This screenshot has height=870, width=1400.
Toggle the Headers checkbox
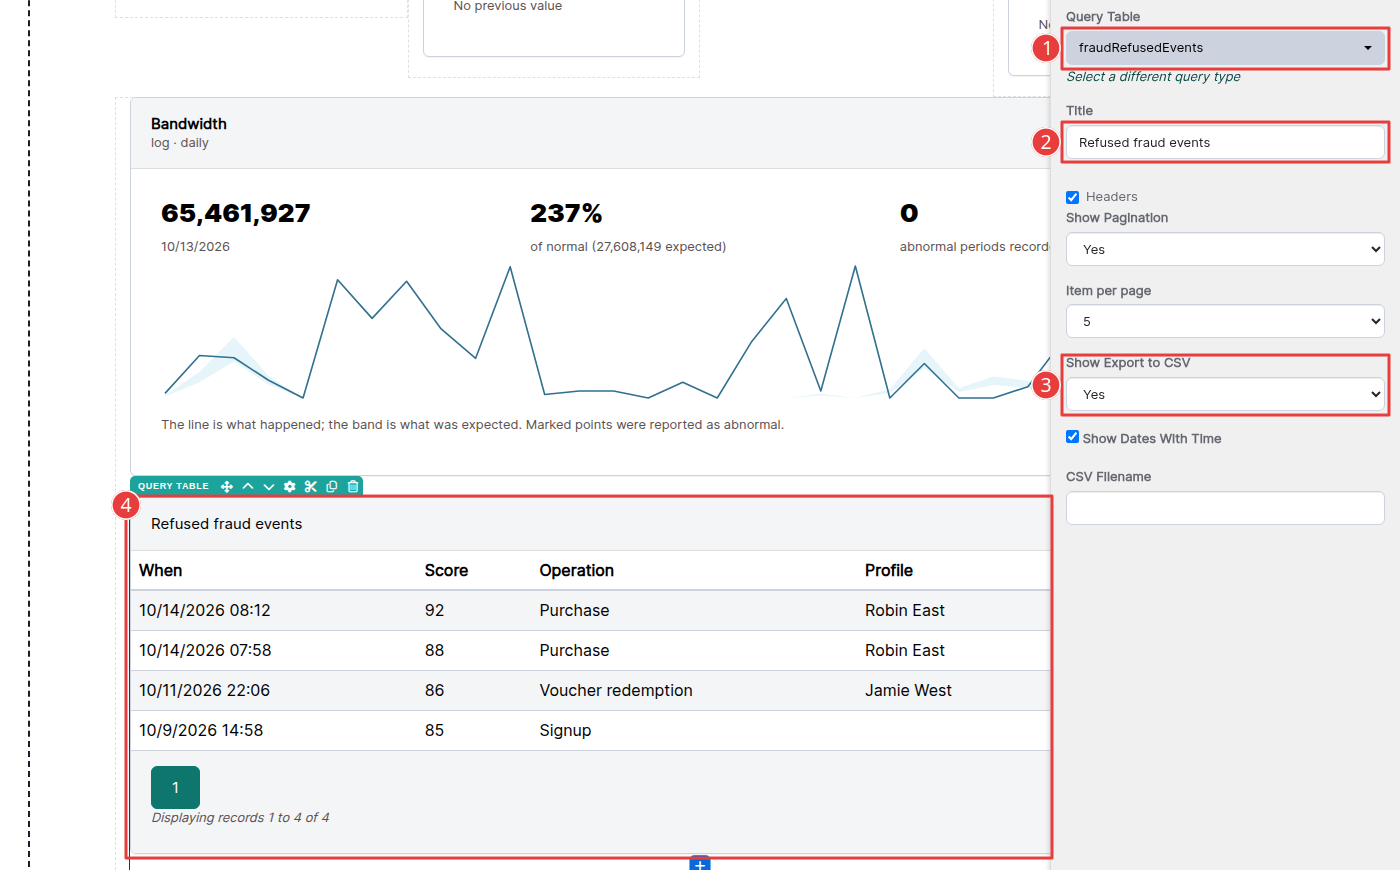(1072, 197)
